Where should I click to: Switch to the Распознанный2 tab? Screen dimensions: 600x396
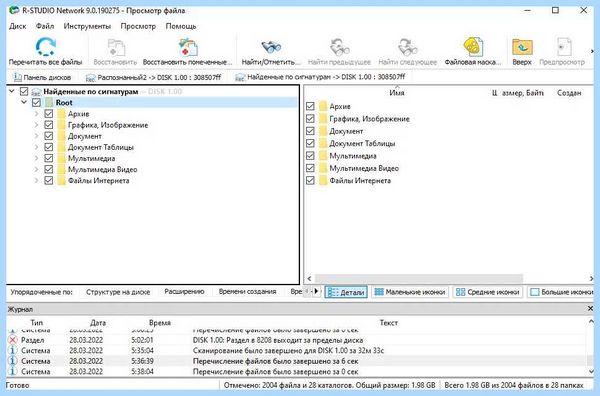point(153,77)
